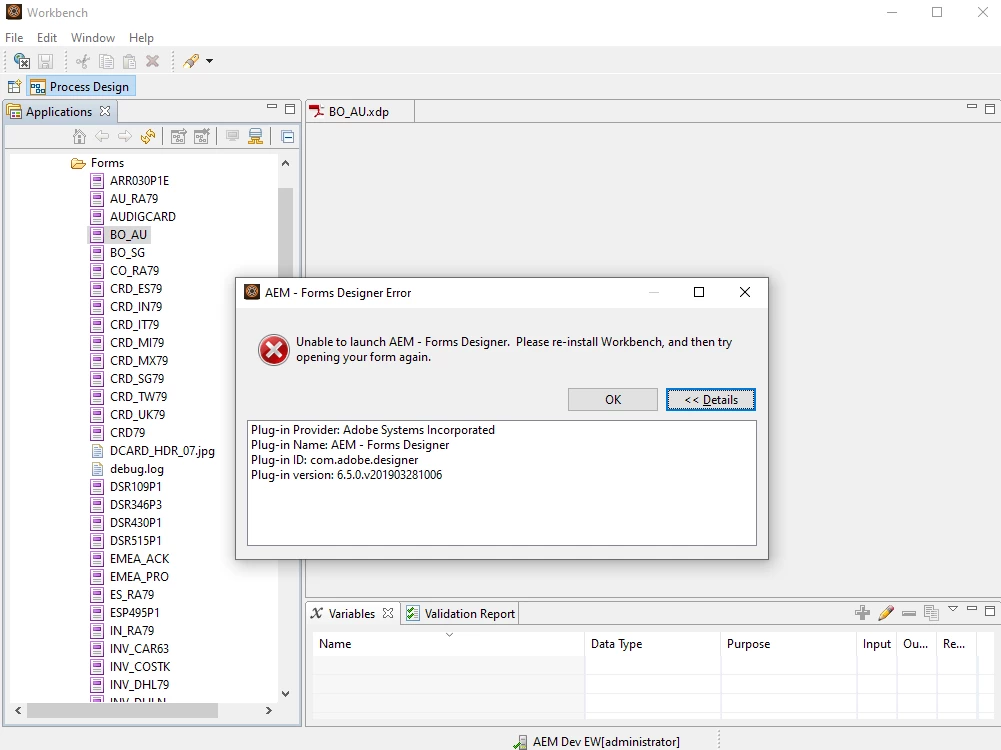Click the server deploy icon in Applications toolbar
Screen dimensions: 1001x750
pyautogui.click(x=255, y=136)
